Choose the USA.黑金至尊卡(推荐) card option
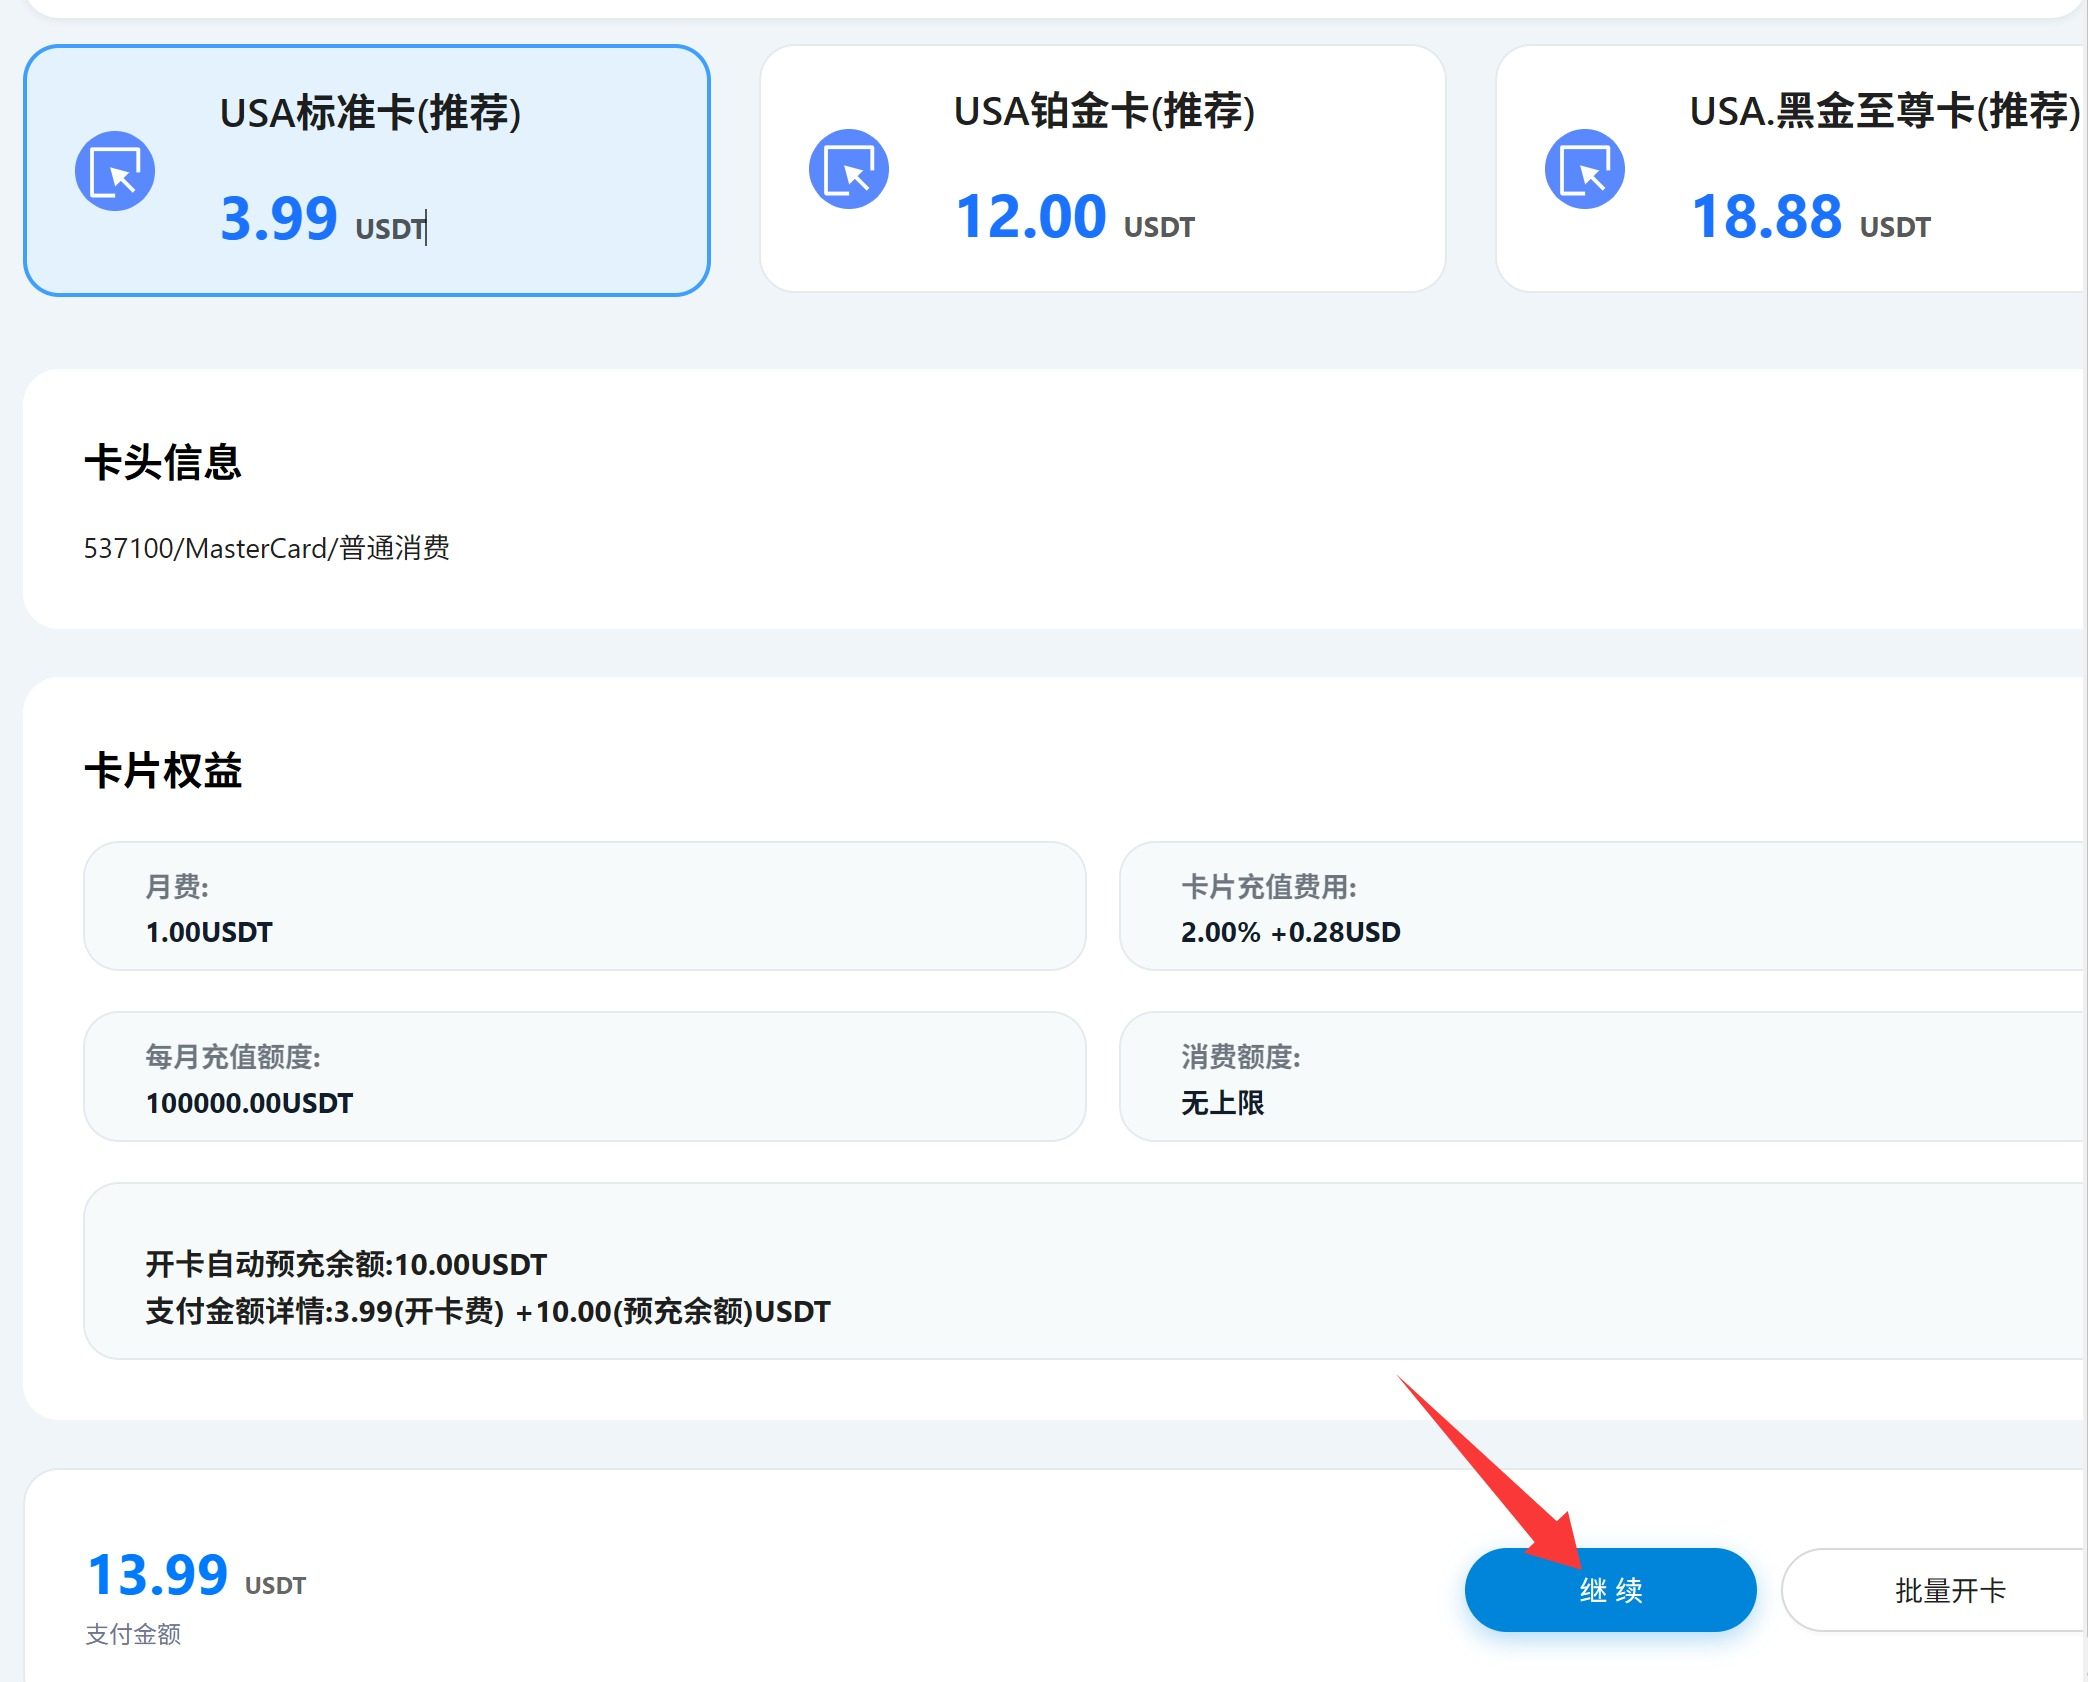 click(x=1884, y=111)
